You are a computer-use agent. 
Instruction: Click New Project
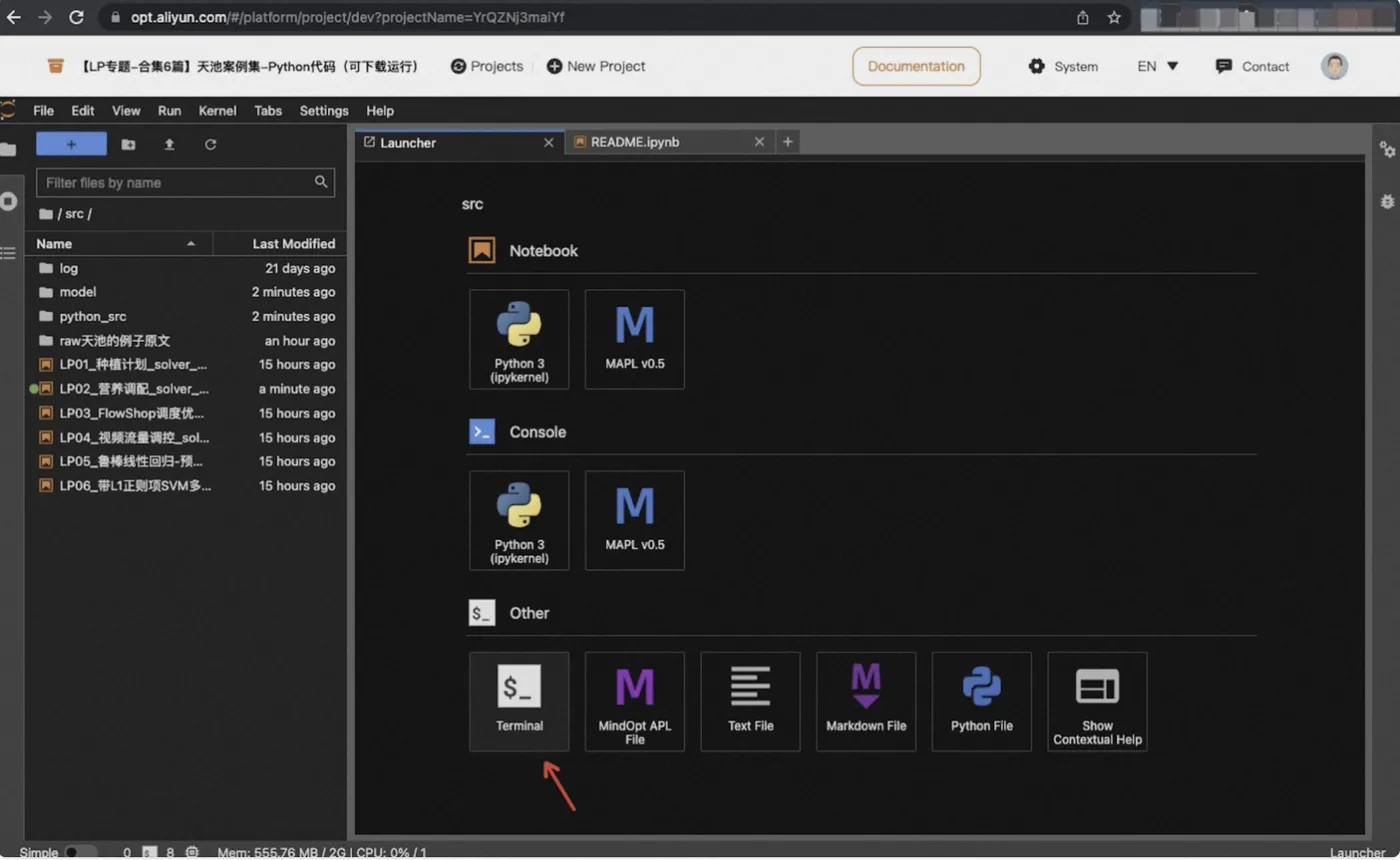point(596,66)
